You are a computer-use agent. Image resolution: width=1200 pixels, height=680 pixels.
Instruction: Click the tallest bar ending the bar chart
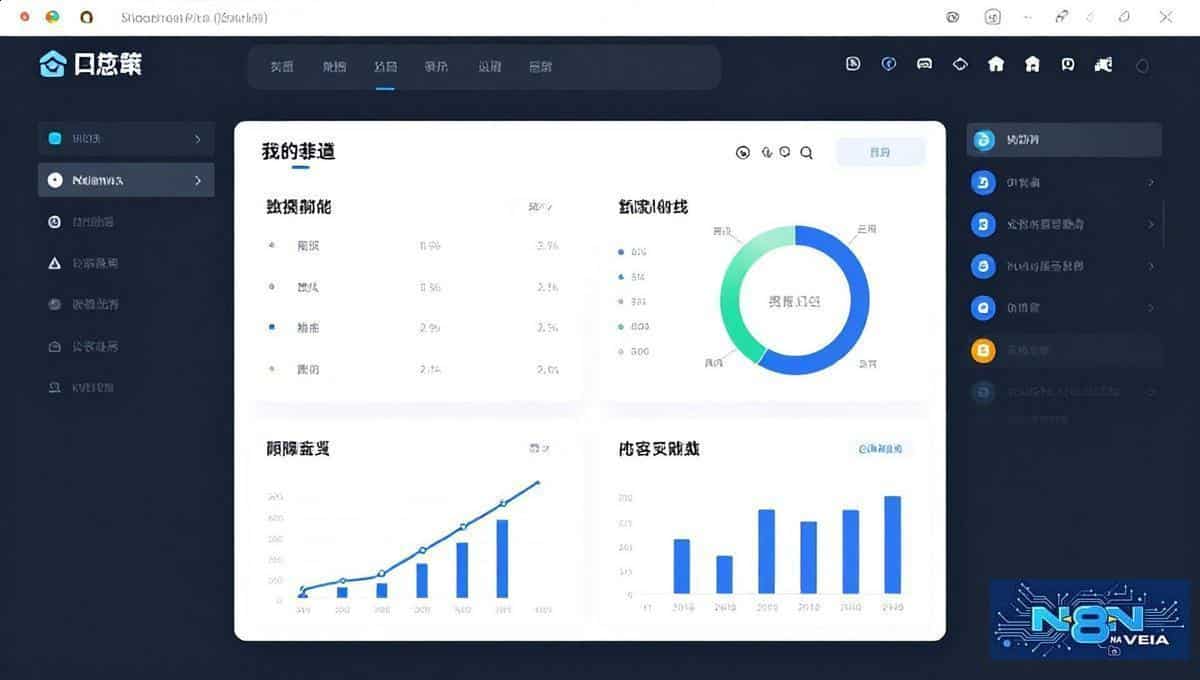[x=893, y=545]
